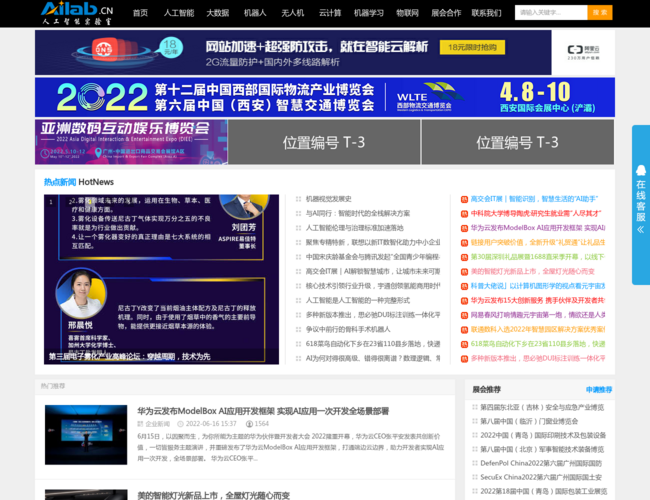Click red icon beside 美的智能灯光新品上市
This screenshot has height=500, width=650.
[464, 272]
